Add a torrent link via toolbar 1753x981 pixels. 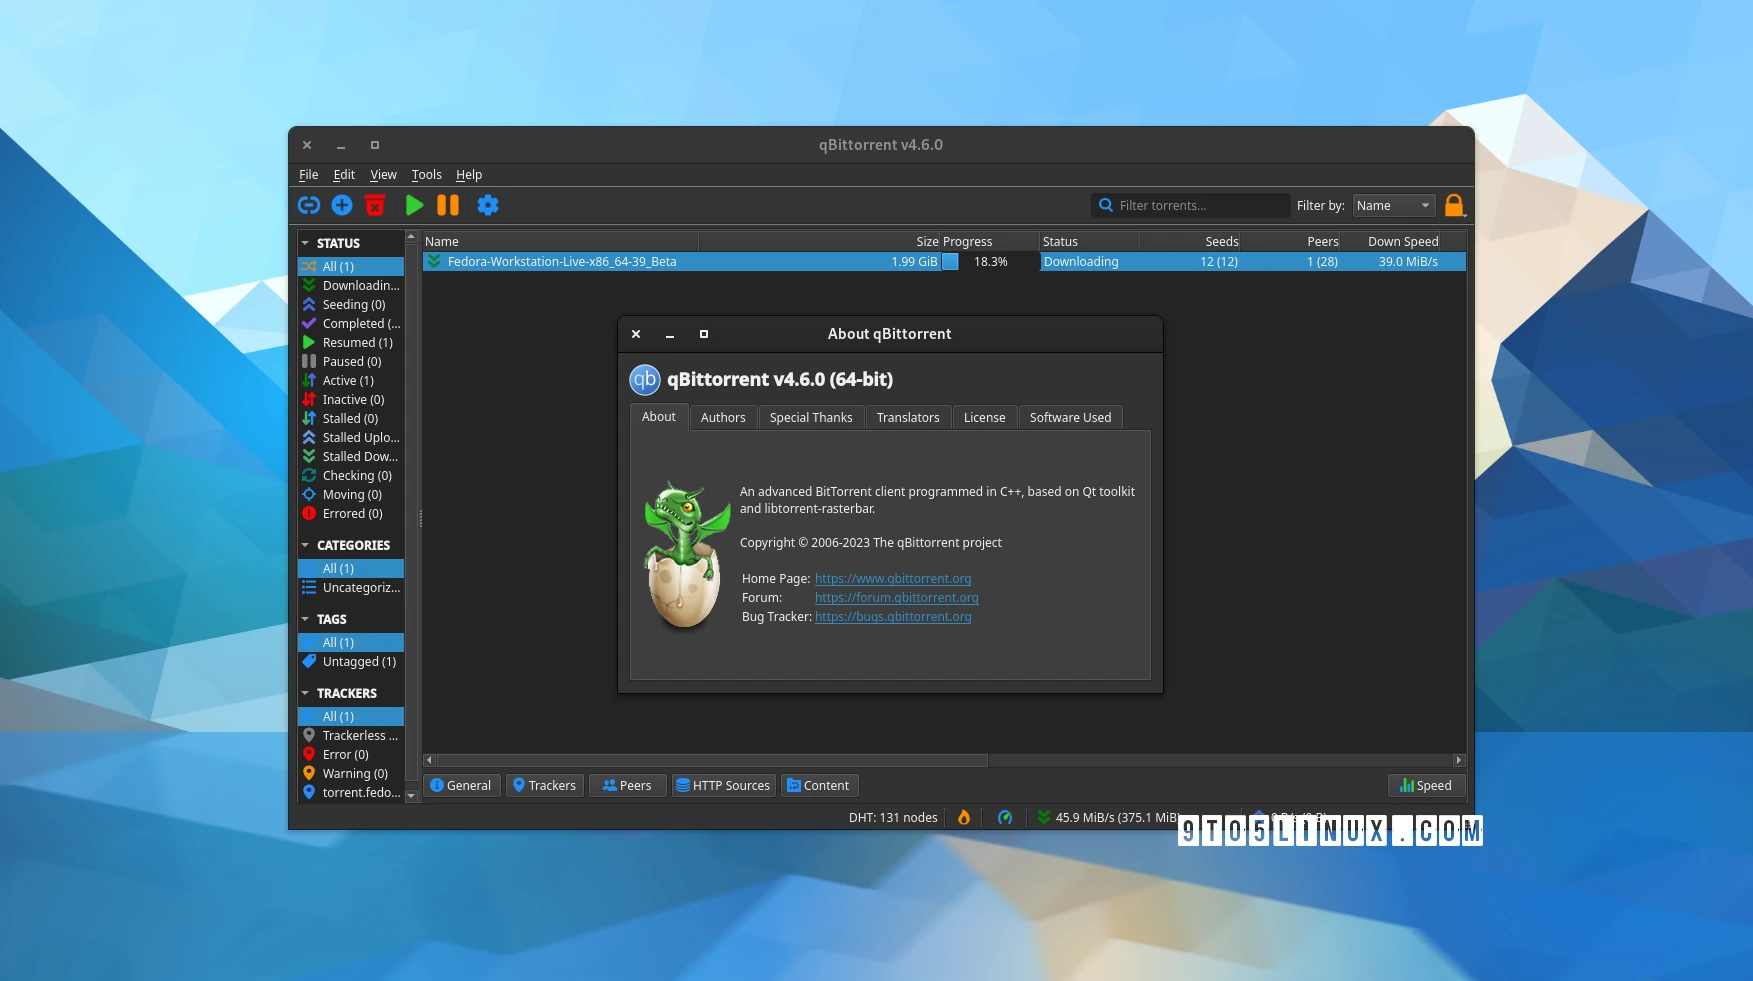(309, 205)
